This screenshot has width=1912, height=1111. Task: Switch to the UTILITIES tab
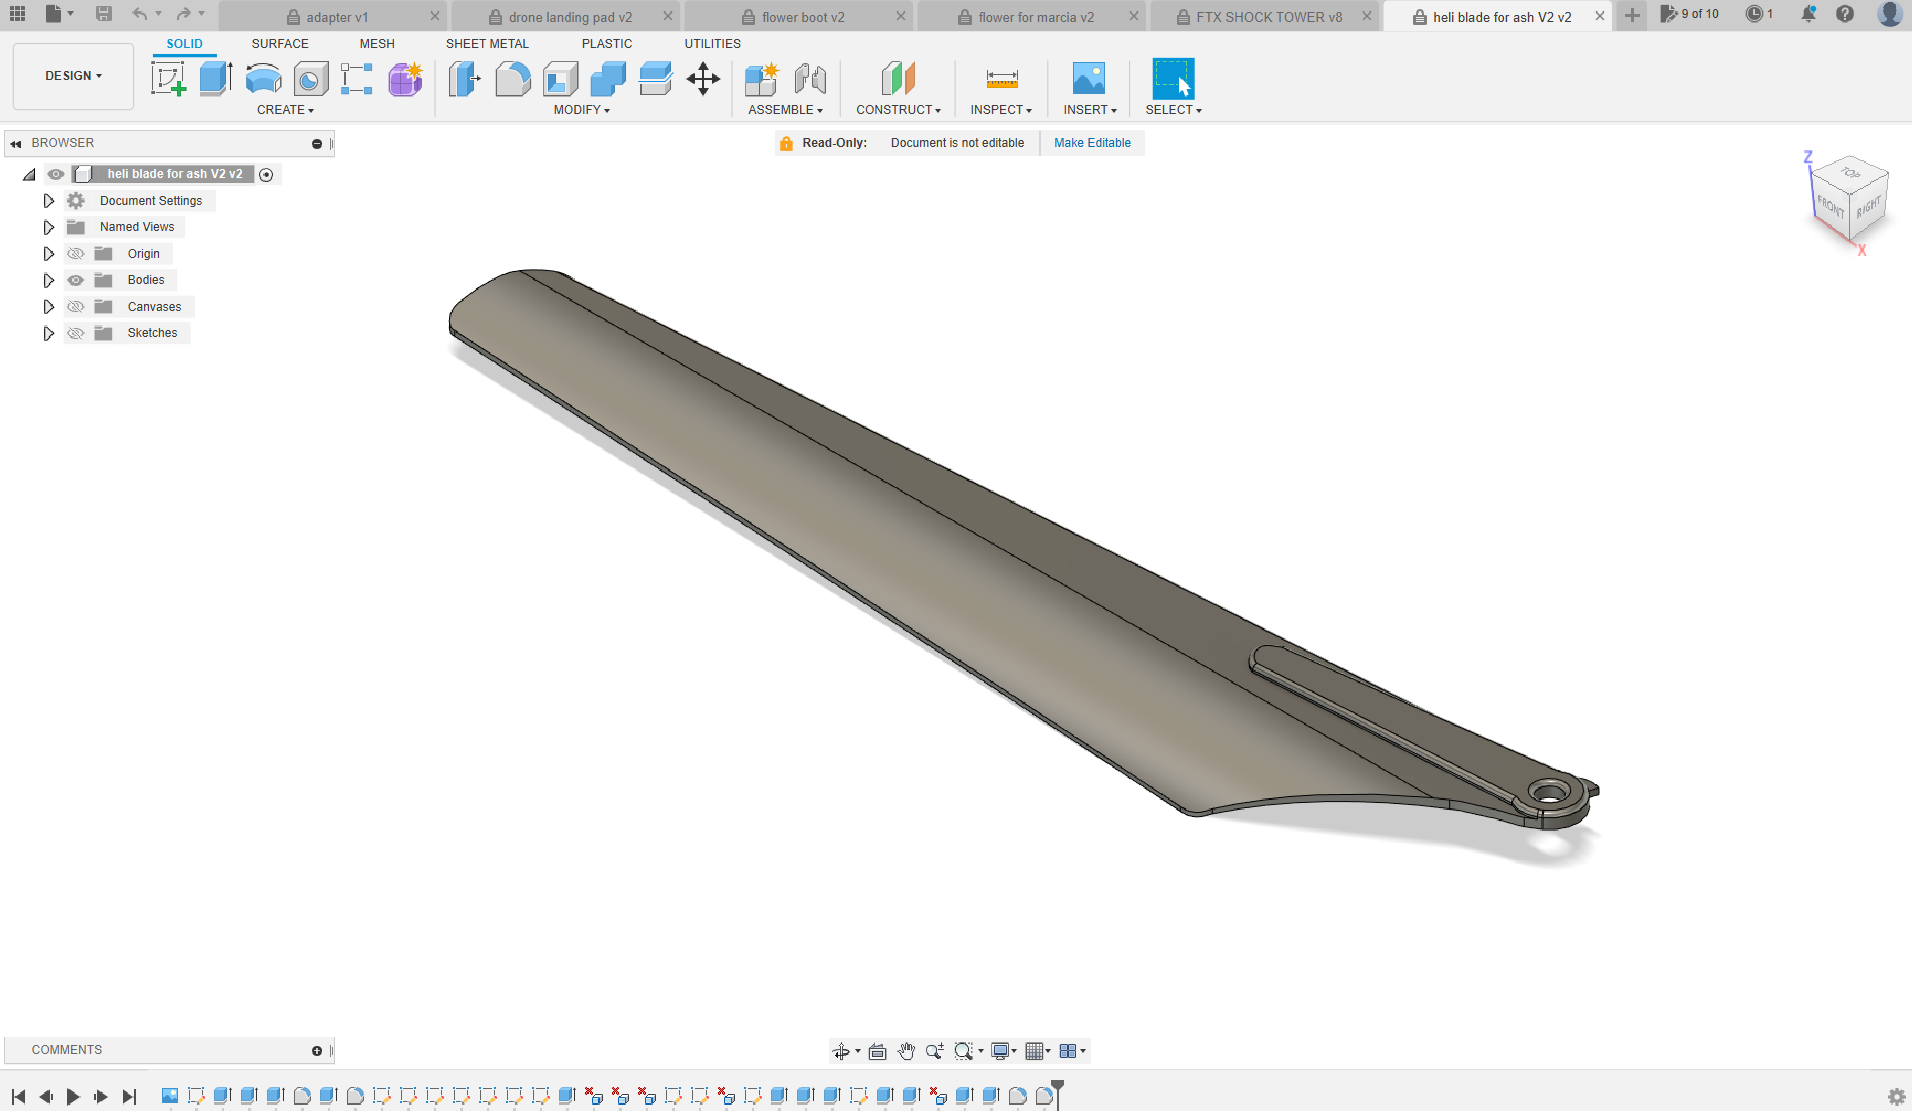click(712, 44)
